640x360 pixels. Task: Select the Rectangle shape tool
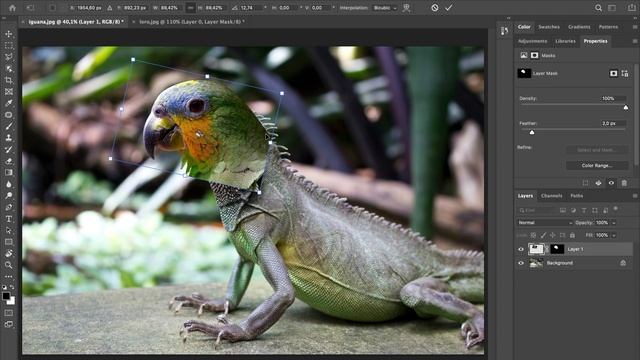coord(9,242)
